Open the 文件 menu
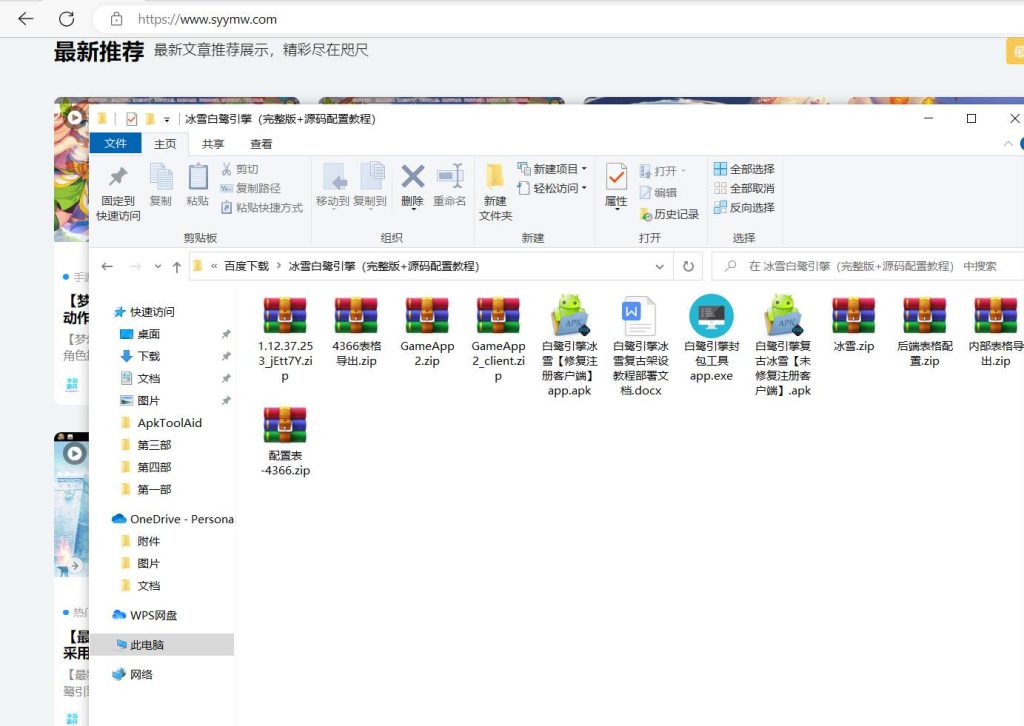Image resolution: width=1024 pixels, height=726 pixels. 115,143
